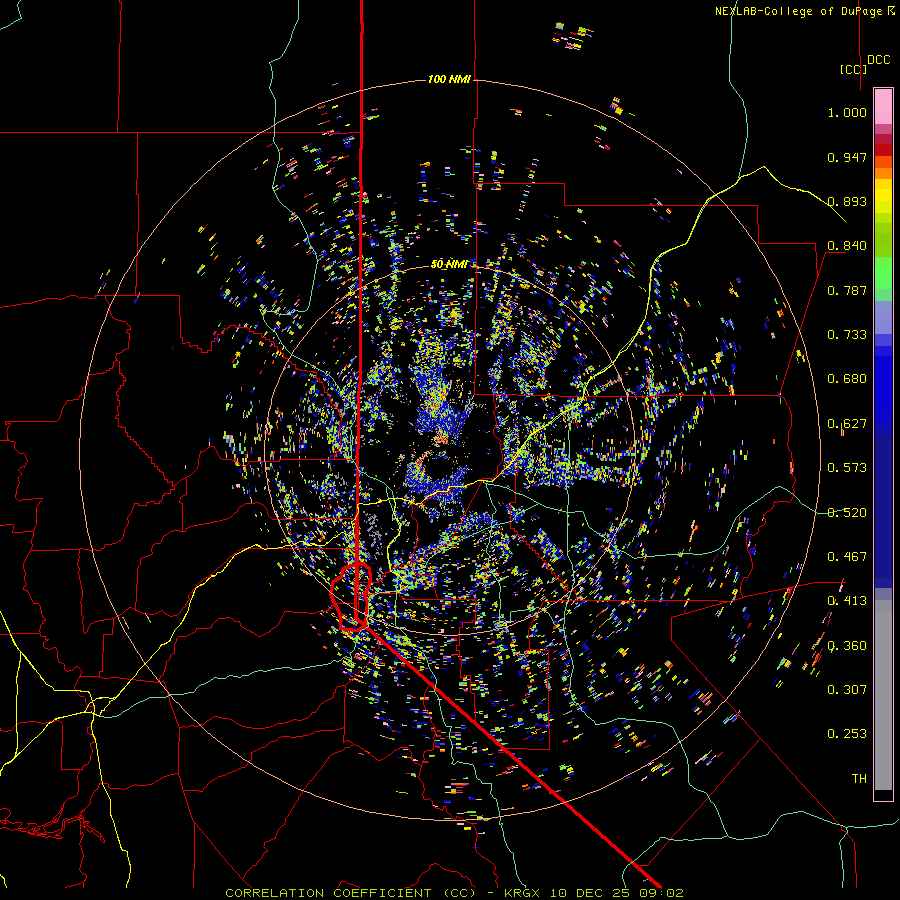Click the TH threshold label on the legend
The image size is (900, 900).
tap(859, 779)
